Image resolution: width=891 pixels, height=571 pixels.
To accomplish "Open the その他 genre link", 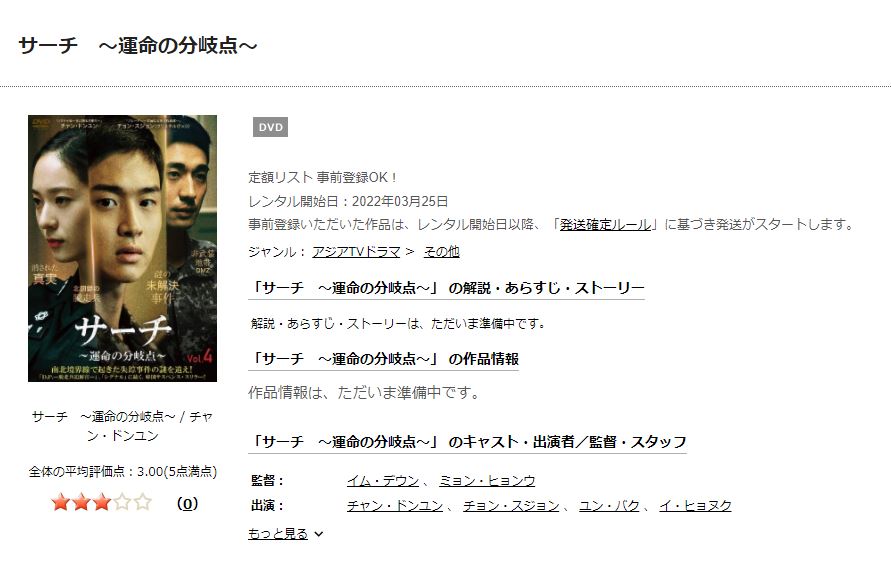I will pos(442,252).
